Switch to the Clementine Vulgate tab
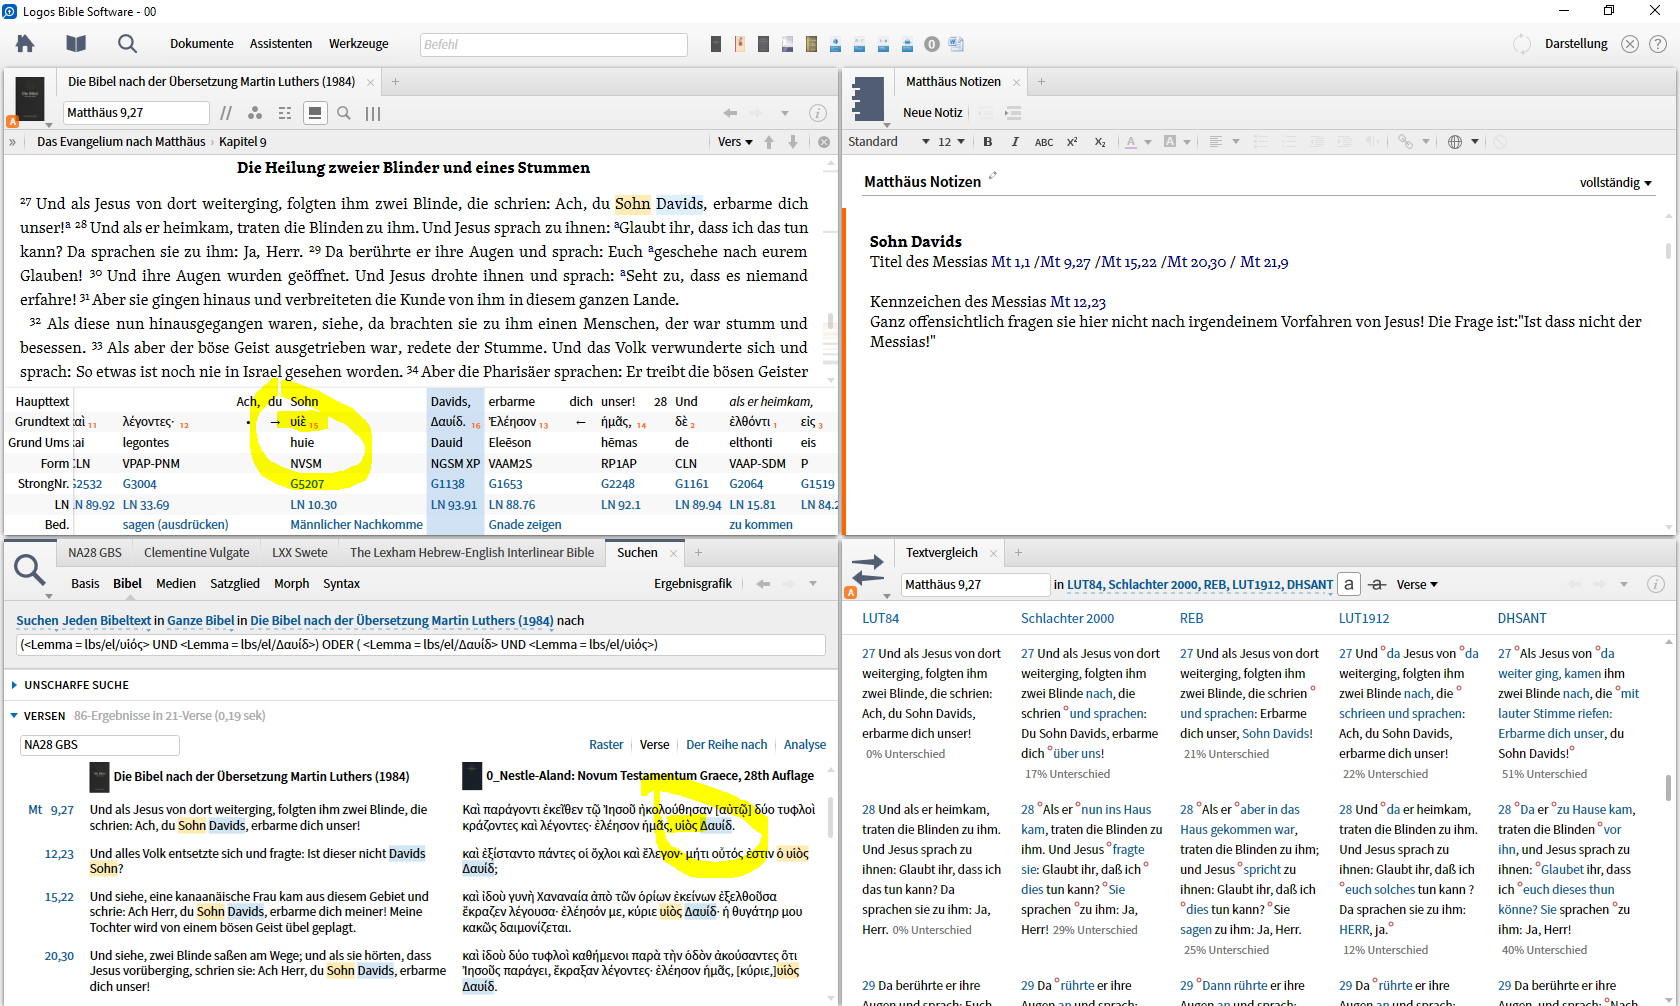The image size is (1680, 1006). [x=197, y=553]
